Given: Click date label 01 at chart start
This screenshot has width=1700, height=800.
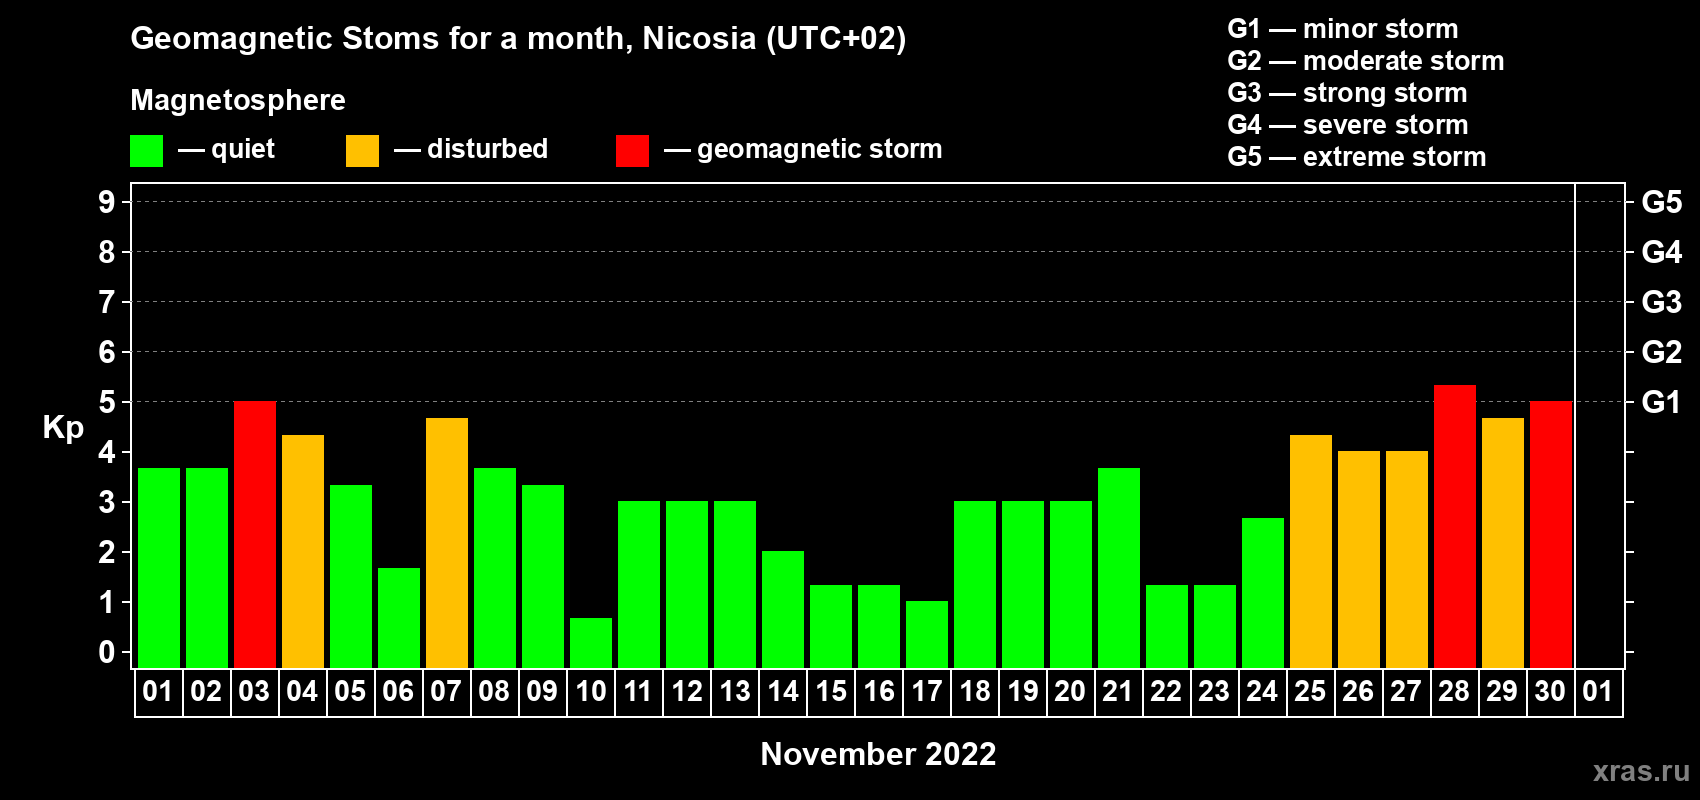Looking at the screenshot, I should point(158,691).
